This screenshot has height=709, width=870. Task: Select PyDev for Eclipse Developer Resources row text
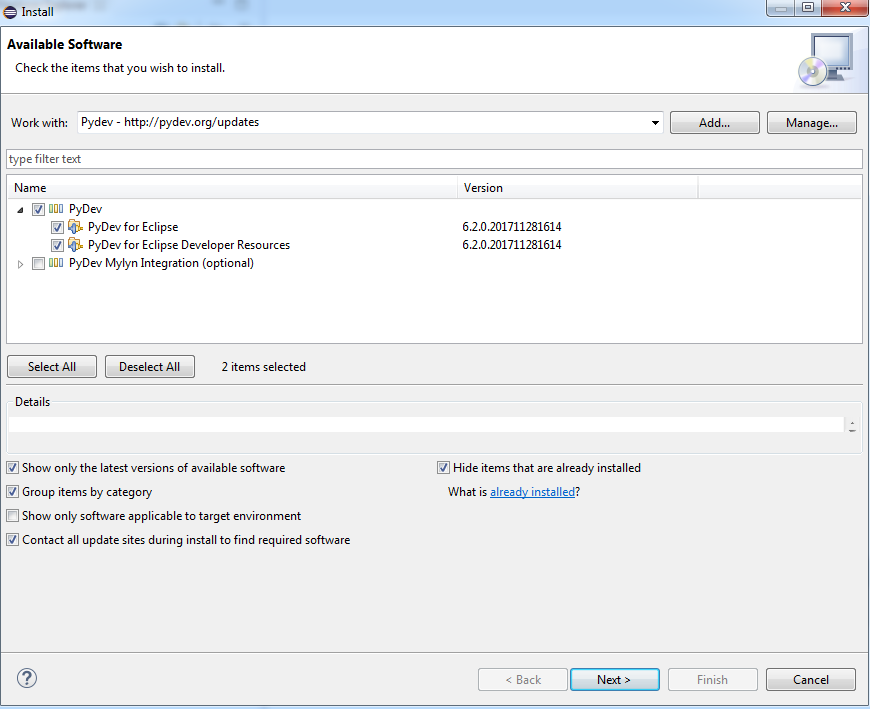point(189,245)
